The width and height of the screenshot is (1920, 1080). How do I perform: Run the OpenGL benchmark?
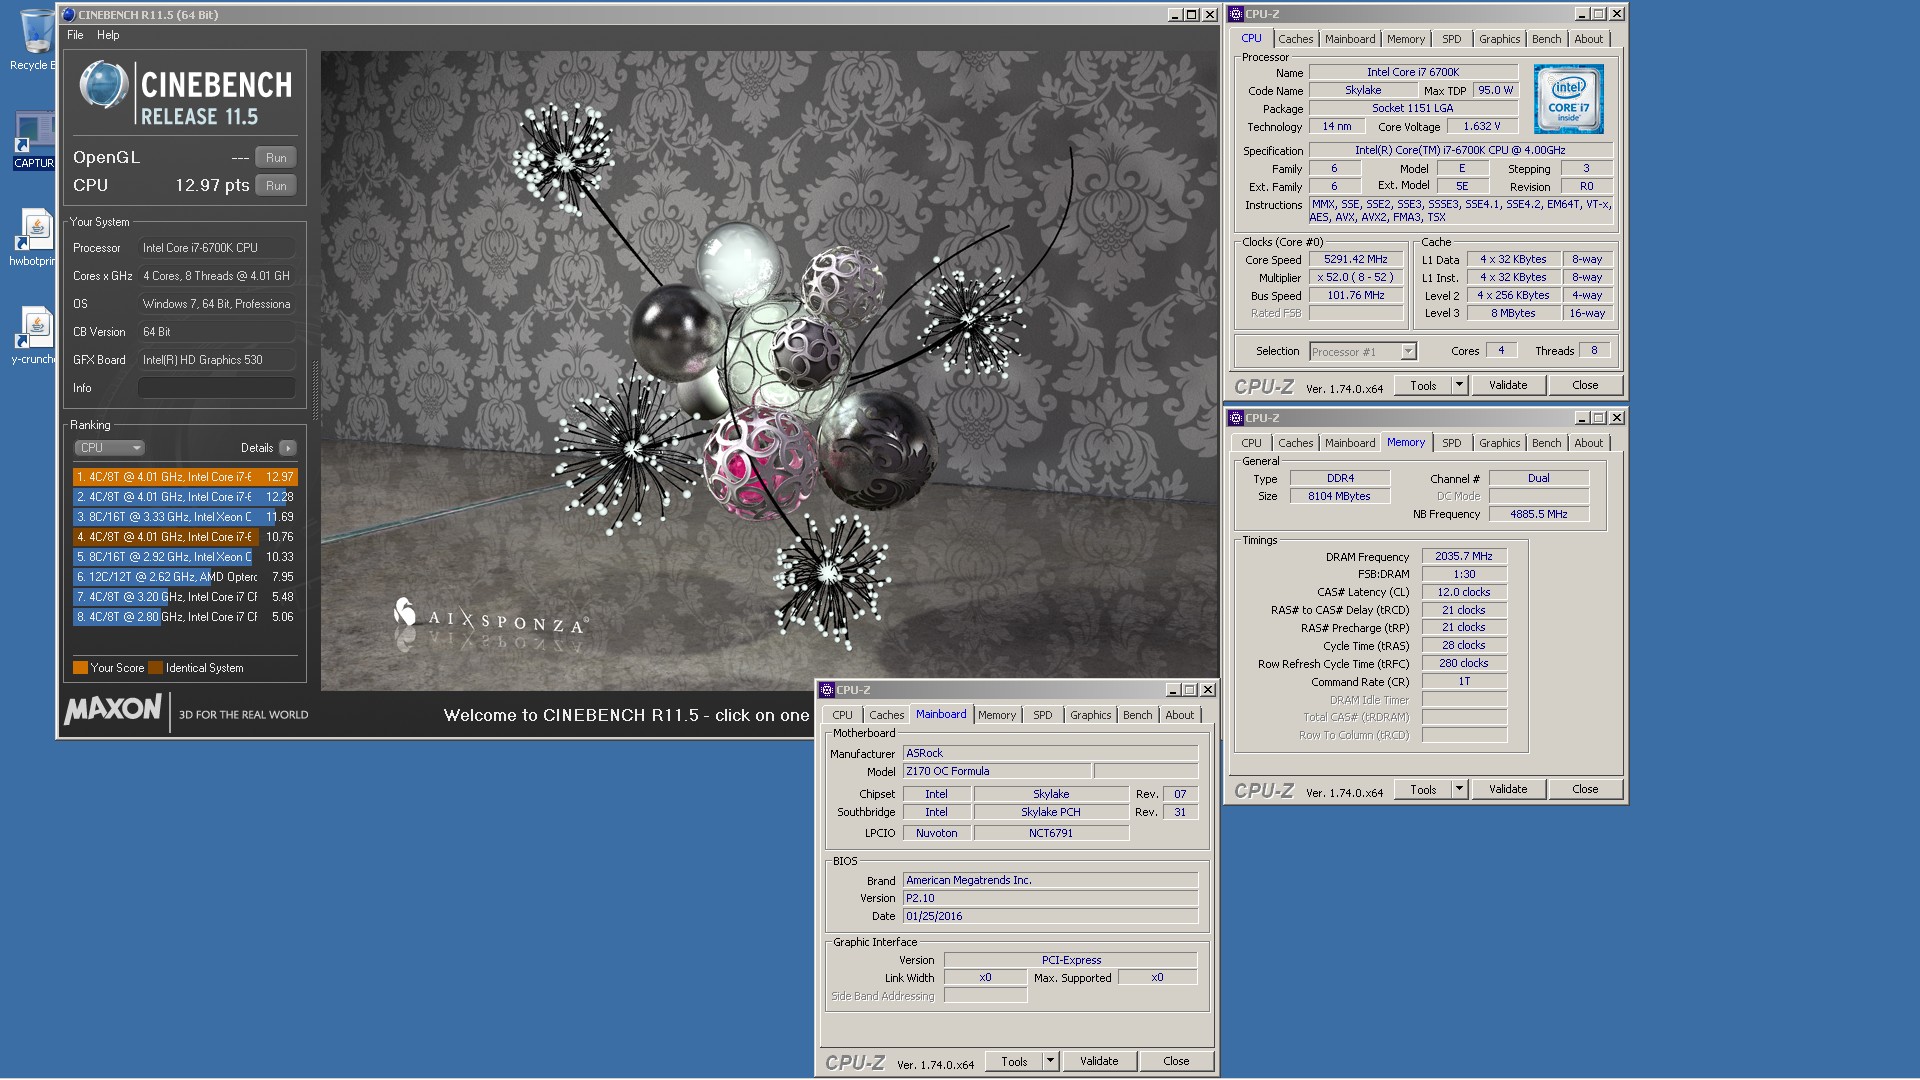(x=276, y=158)
